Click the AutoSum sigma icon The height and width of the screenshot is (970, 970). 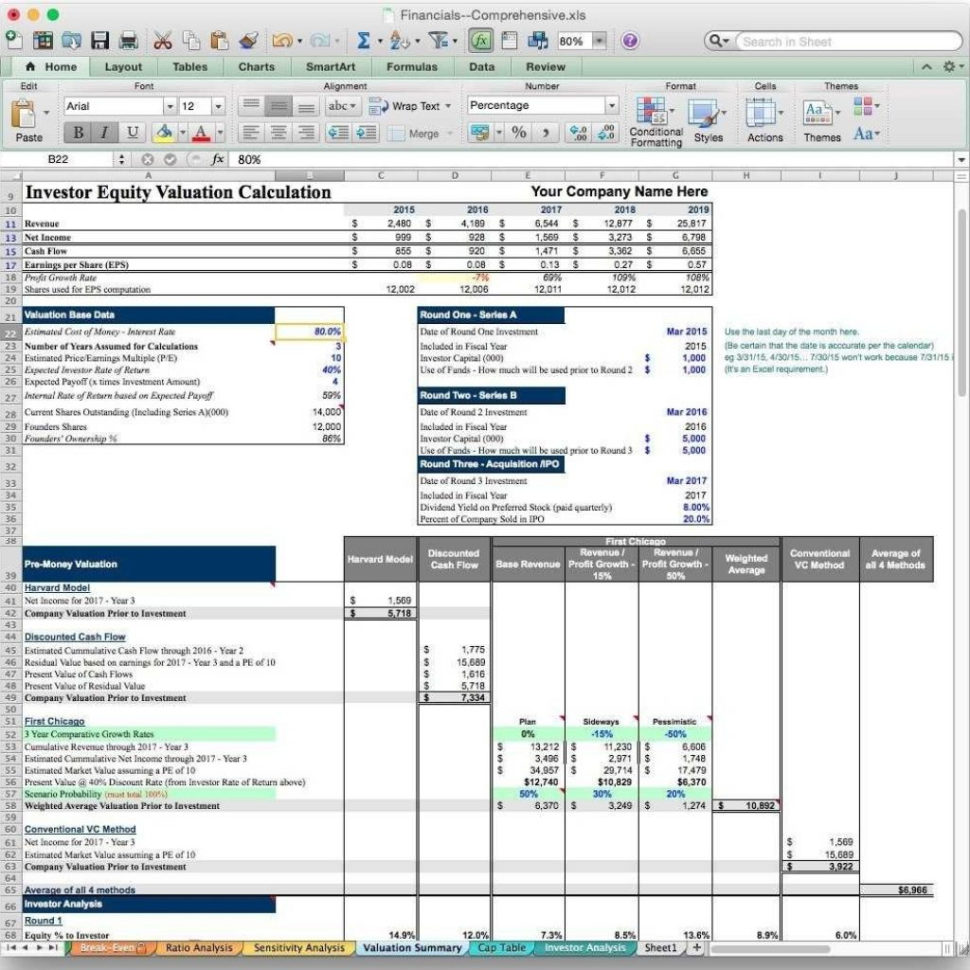(364, 41)
